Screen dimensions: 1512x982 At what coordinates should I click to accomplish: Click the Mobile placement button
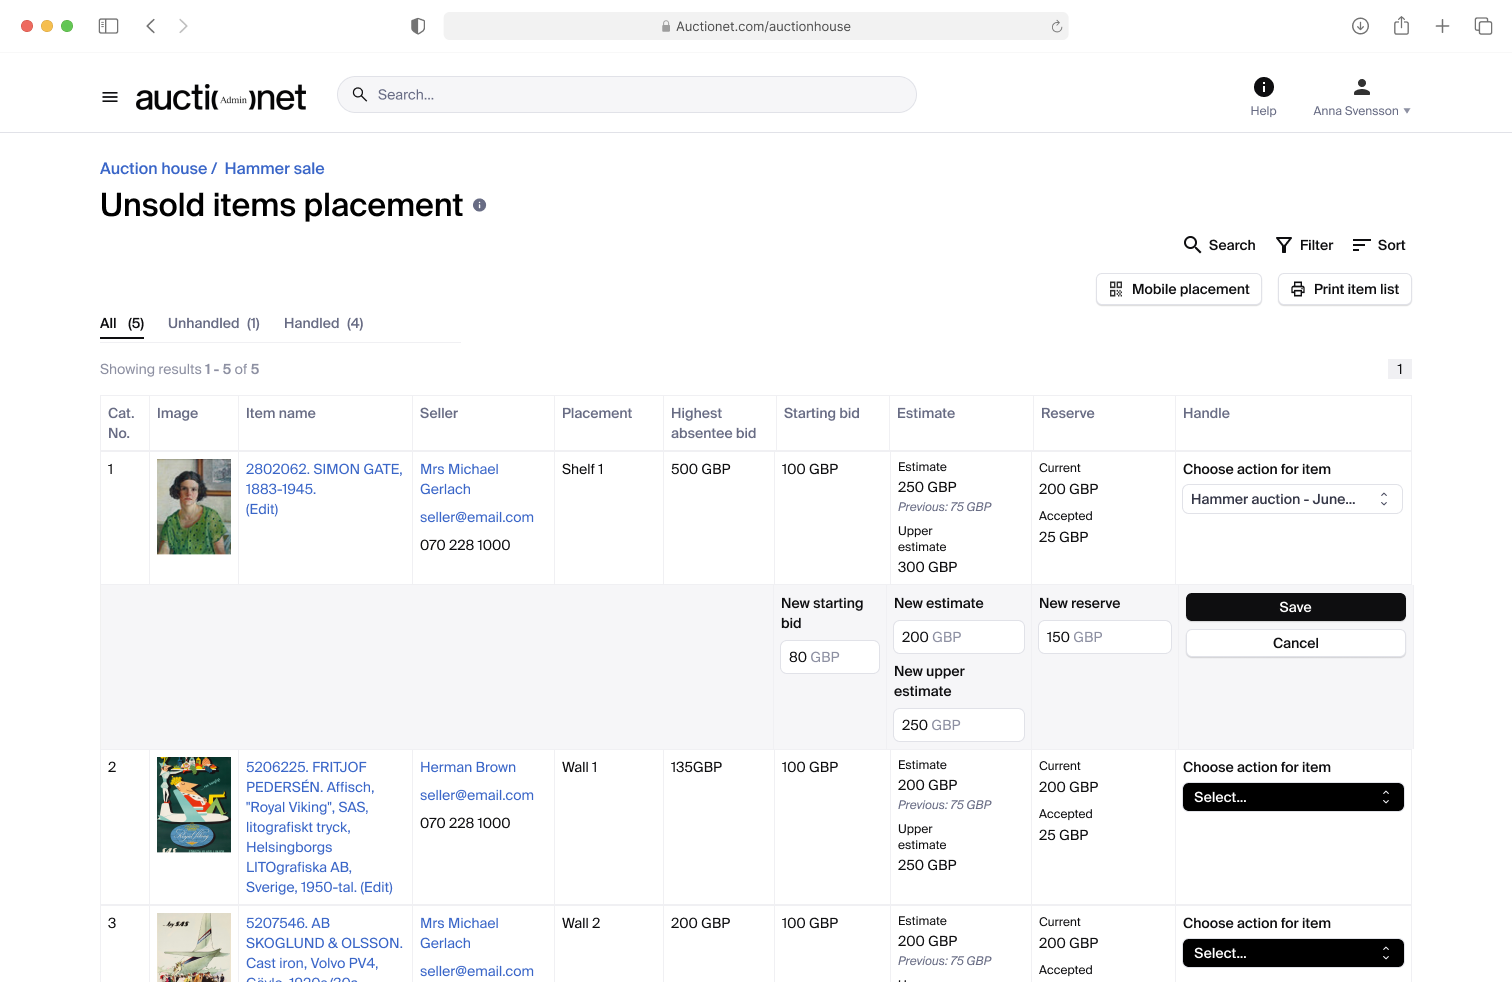pyautogui.click(x=1179, y=289)
